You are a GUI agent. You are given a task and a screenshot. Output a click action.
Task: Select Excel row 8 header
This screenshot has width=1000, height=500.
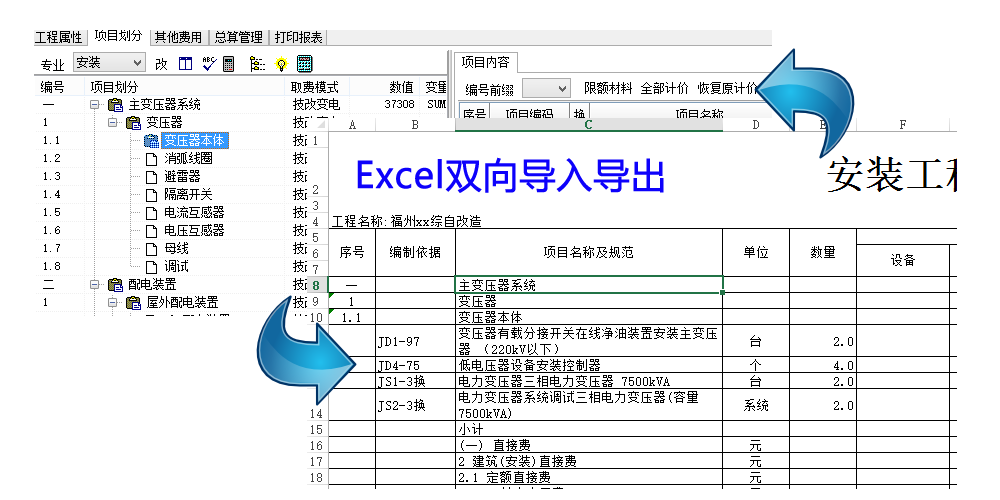point(316,286)
